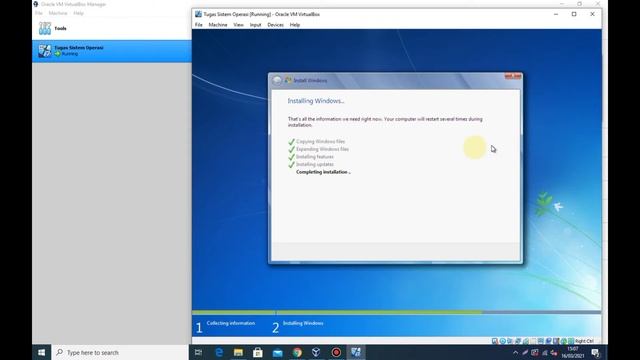Click recording indicator in VM status bar
The image size is (640, 360).
548,341
